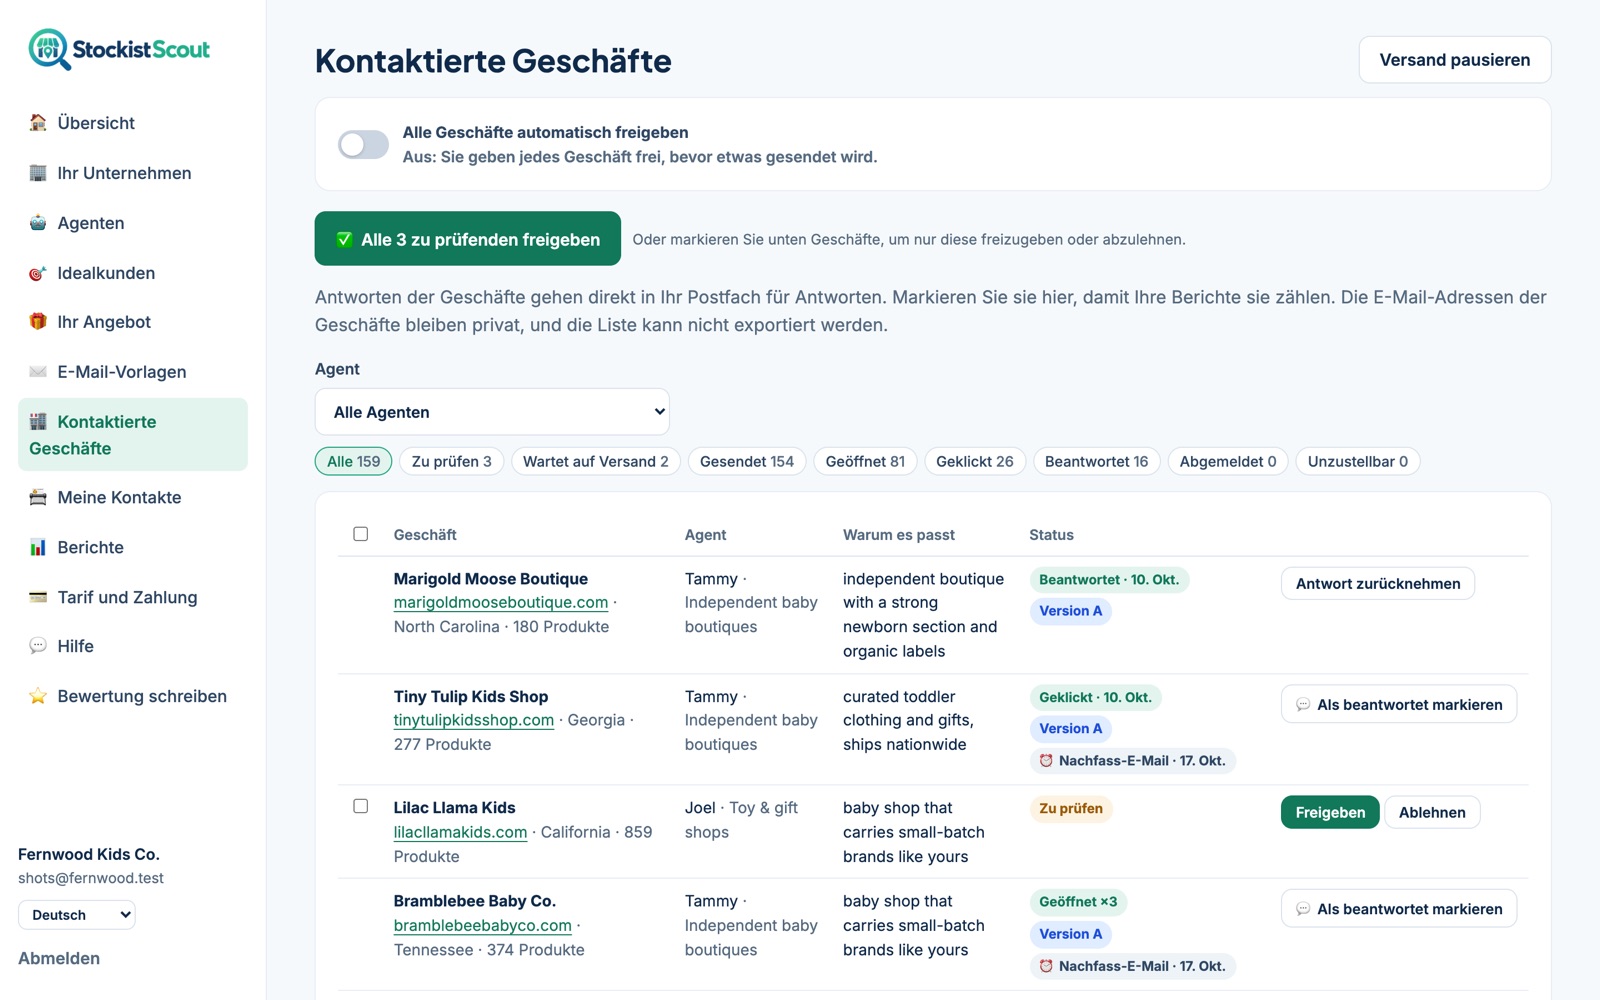Mark Tiny Tulip Kids Shop as beantwortet

1399,705
